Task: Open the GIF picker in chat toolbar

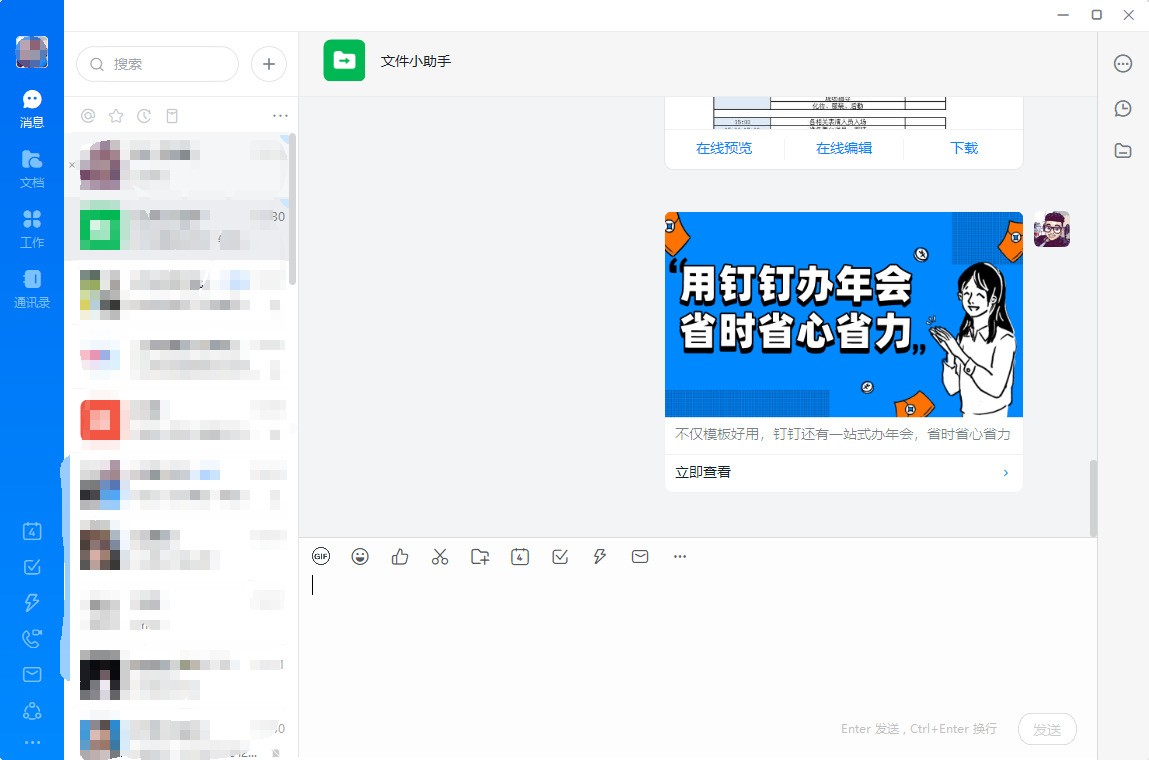Action: click(x=321, y=556)
